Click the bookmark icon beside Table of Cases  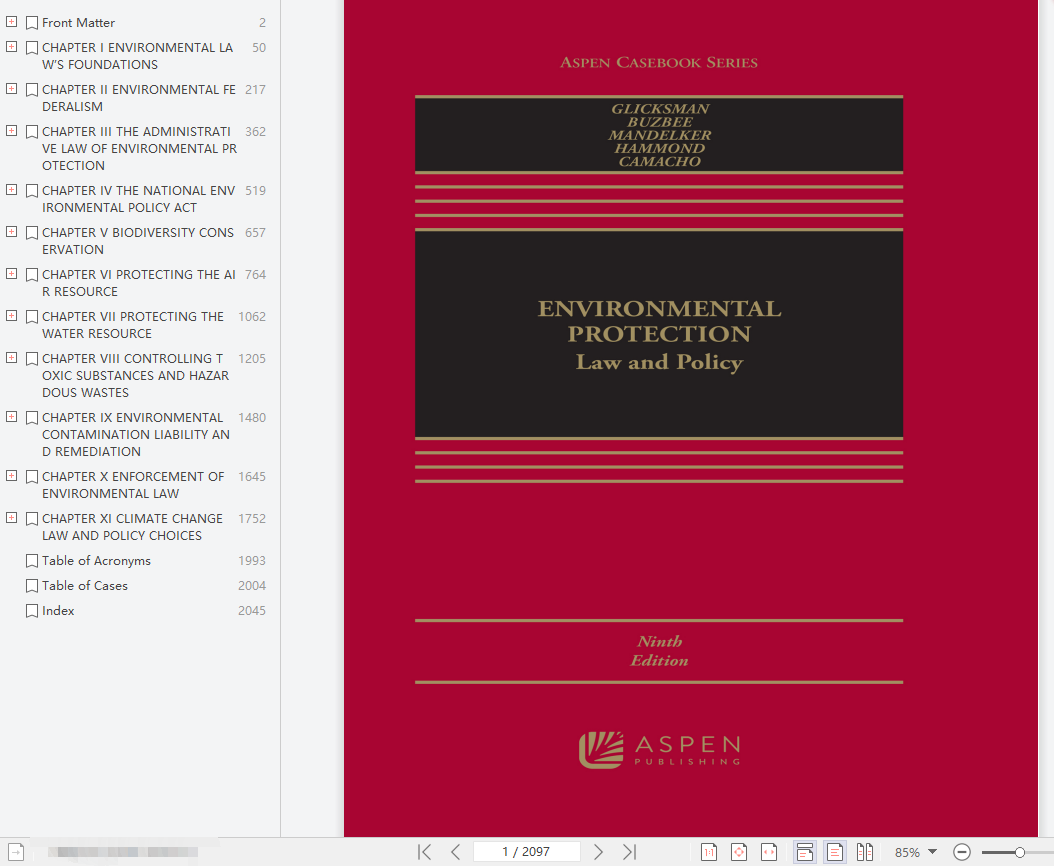coord(32,586)
